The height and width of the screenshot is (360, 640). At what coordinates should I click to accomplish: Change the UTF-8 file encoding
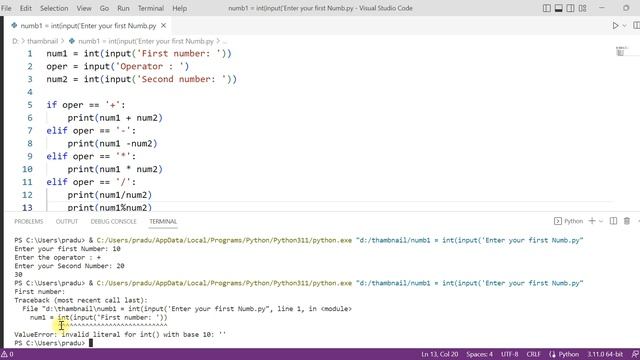click(509, 354)
